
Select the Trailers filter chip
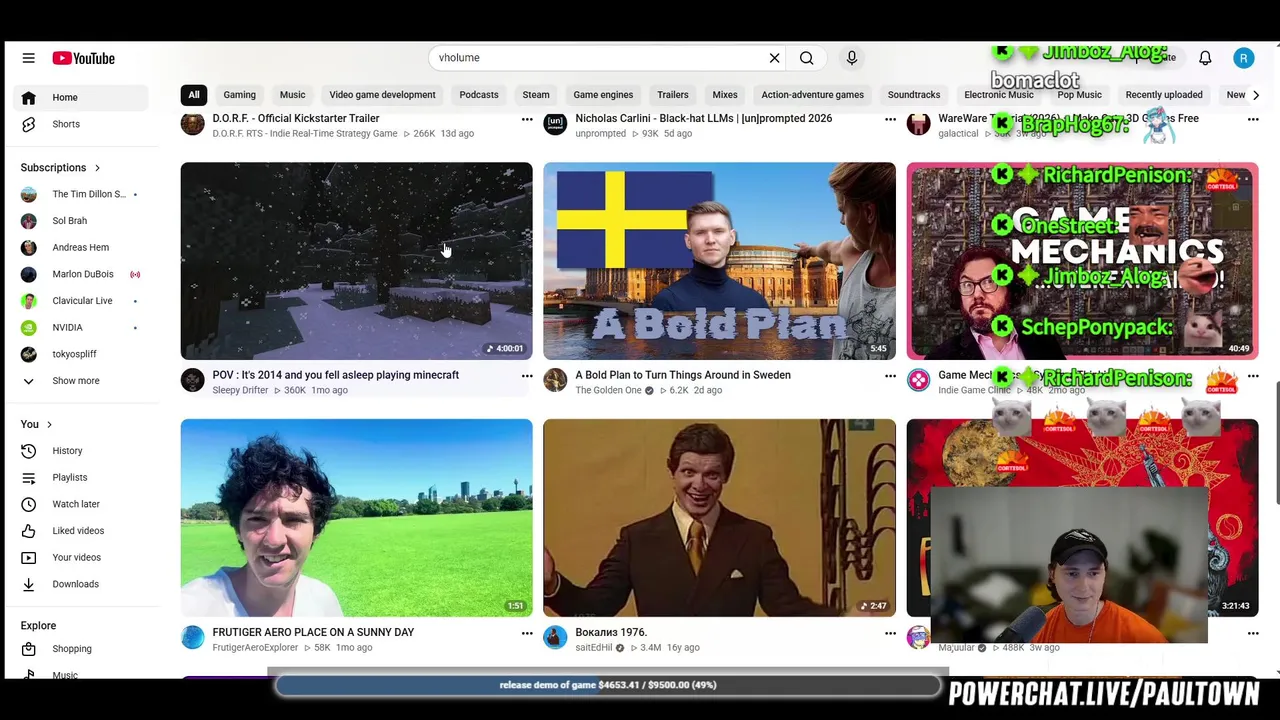point(673,95)
